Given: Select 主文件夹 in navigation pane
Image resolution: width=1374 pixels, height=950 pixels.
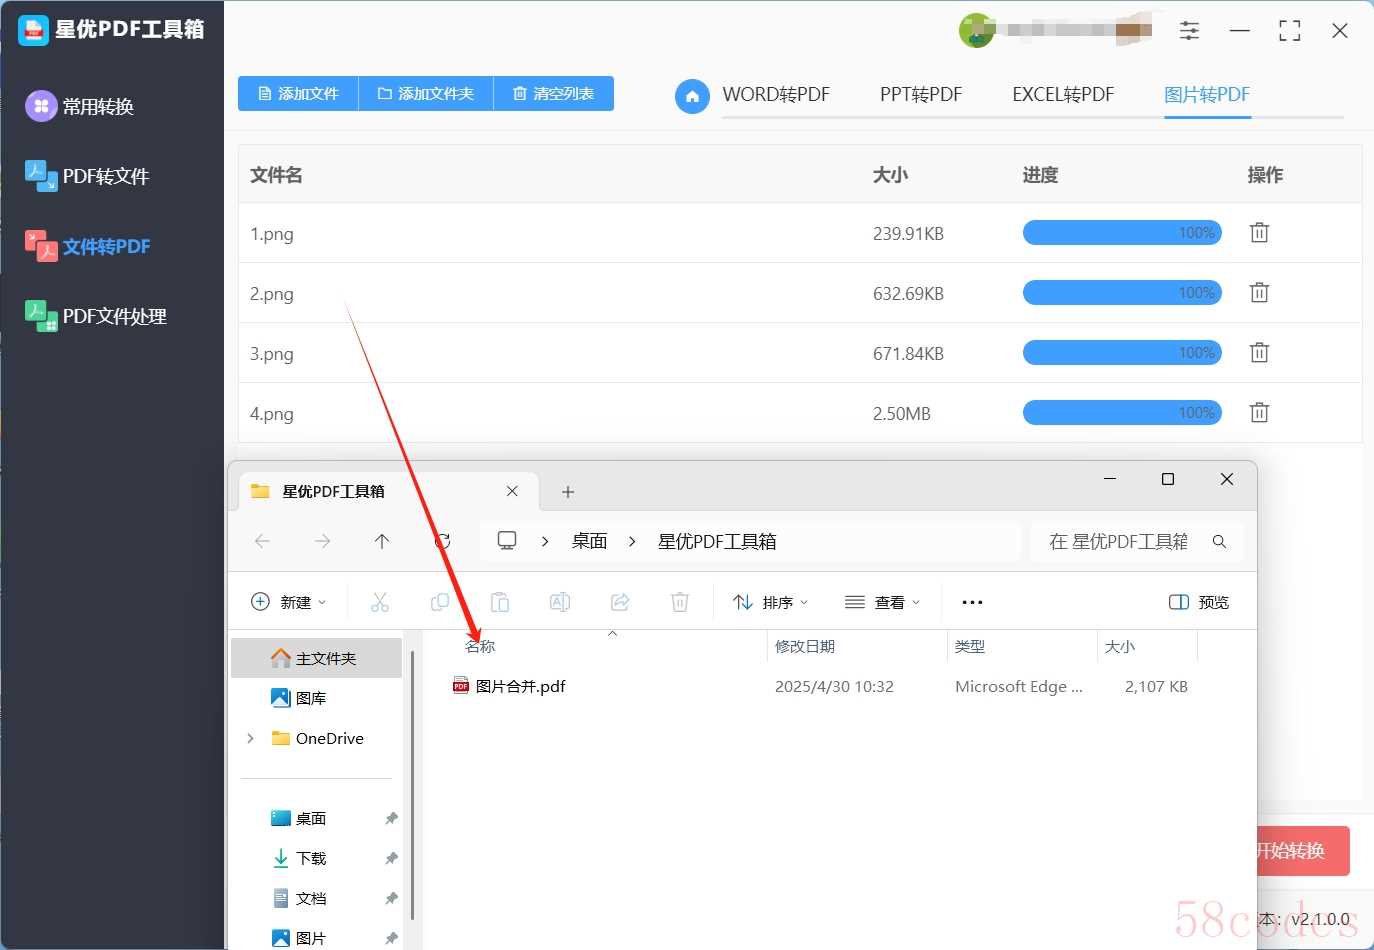Looking at the screenshot, I should [316, 658].
